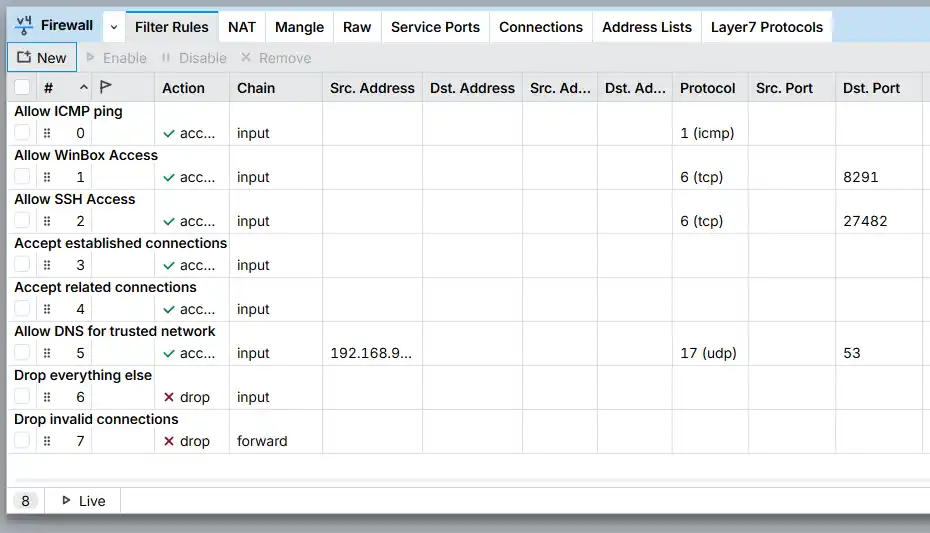930x533 pixels.
Task: Sort by the # column arrow
Action: [x=84, y=88]
